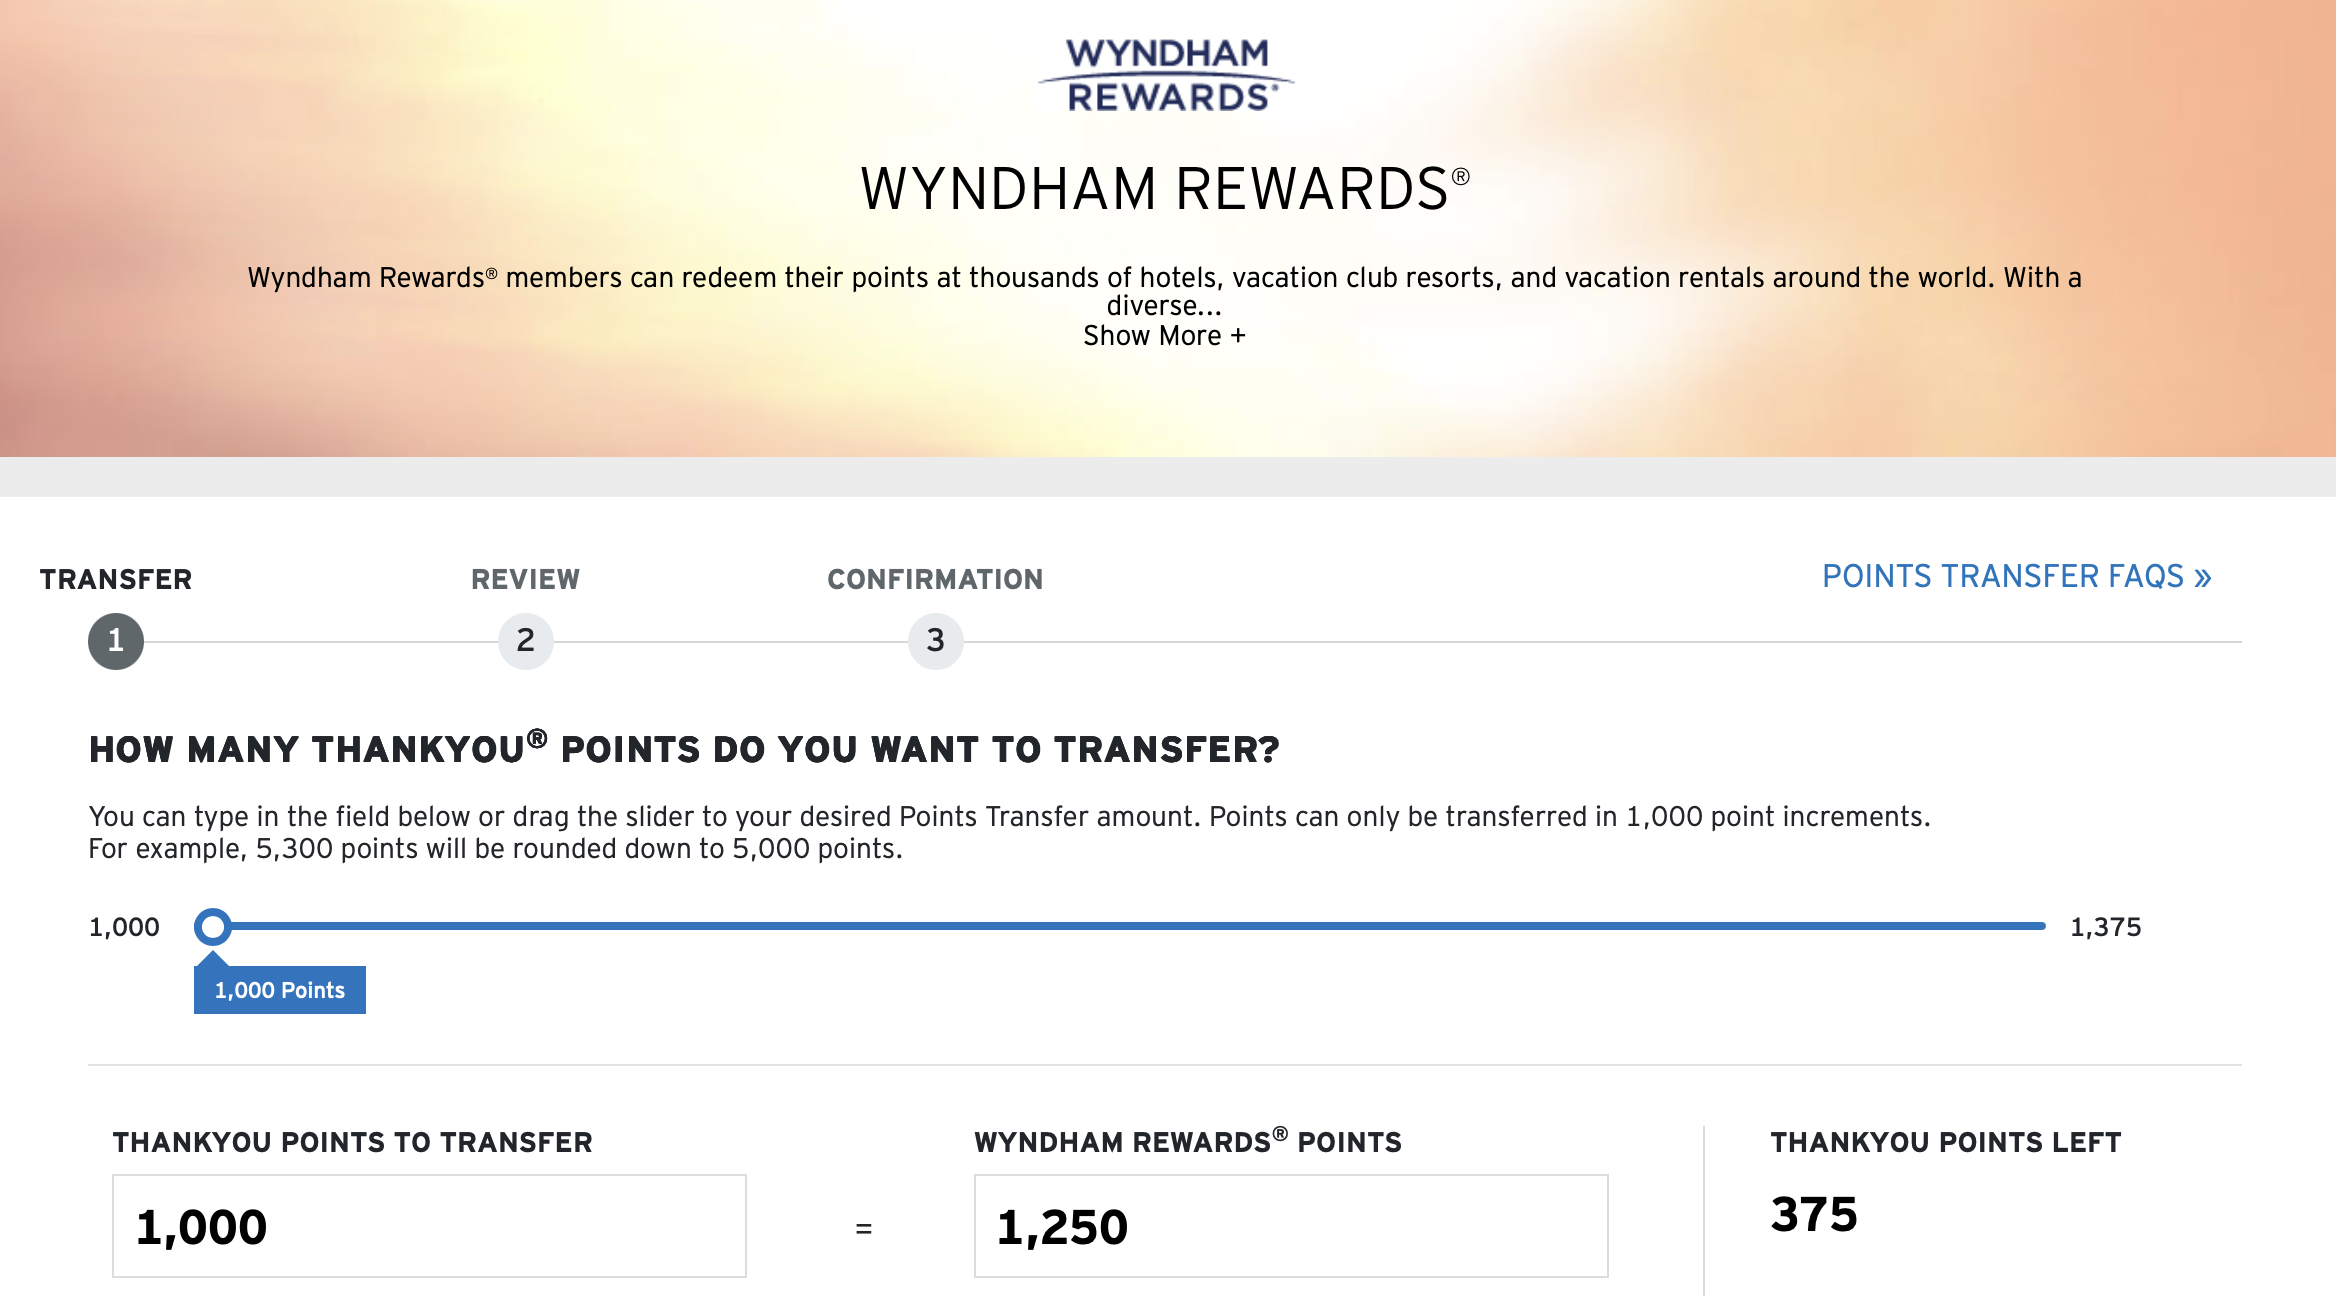Click step 2 circle under Review

pyautogui.click(x=524, y=641)
